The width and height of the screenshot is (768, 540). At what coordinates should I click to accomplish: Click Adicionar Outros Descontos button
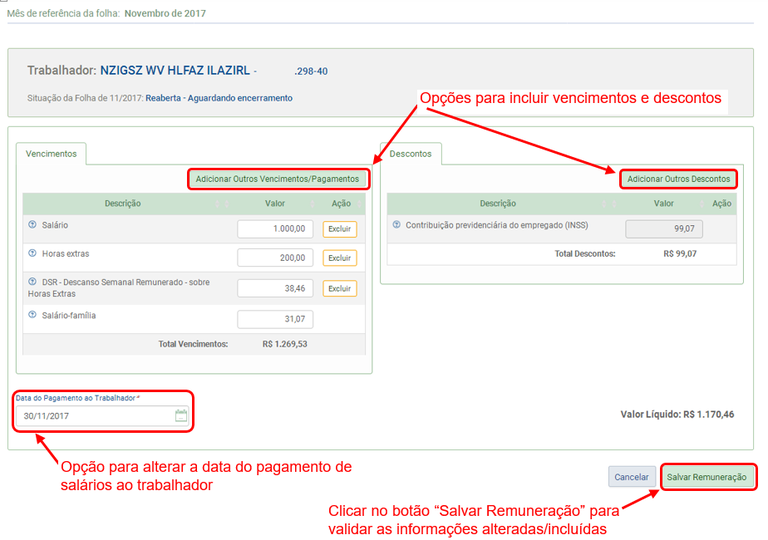(678, 179)
